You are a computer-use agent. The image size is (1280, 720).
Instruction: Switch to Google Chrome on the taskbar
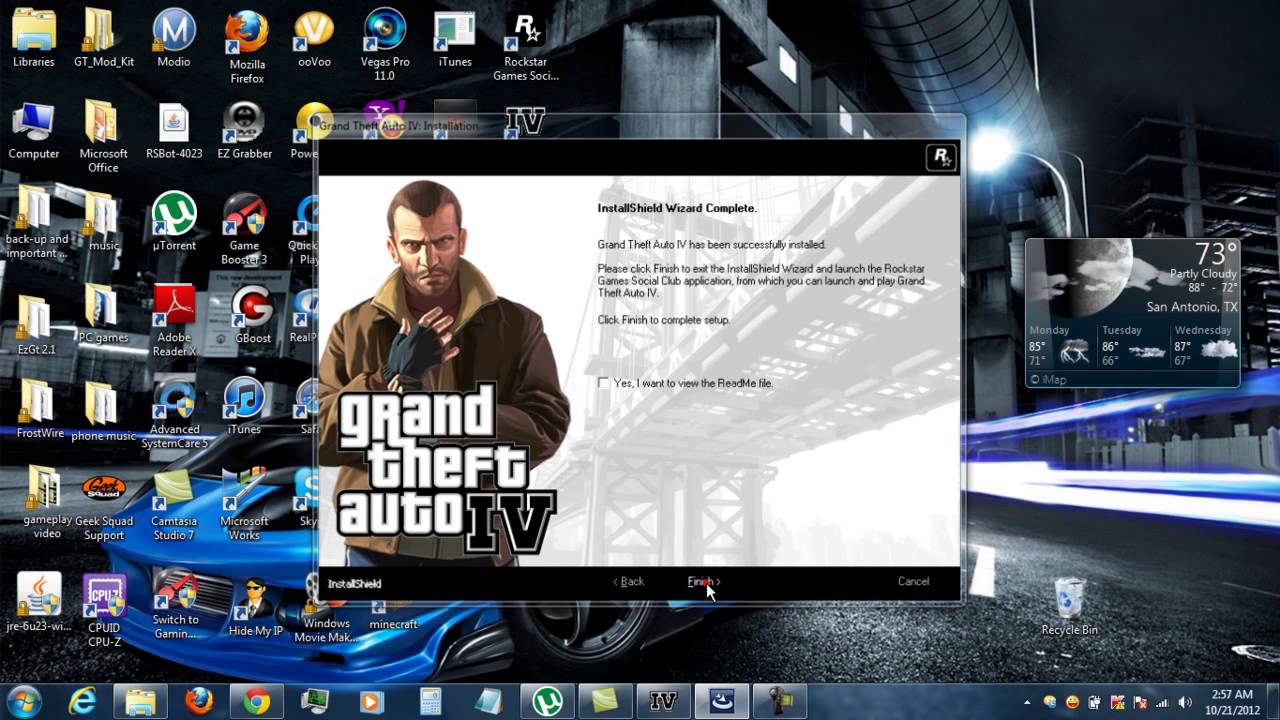coord(257,702)
